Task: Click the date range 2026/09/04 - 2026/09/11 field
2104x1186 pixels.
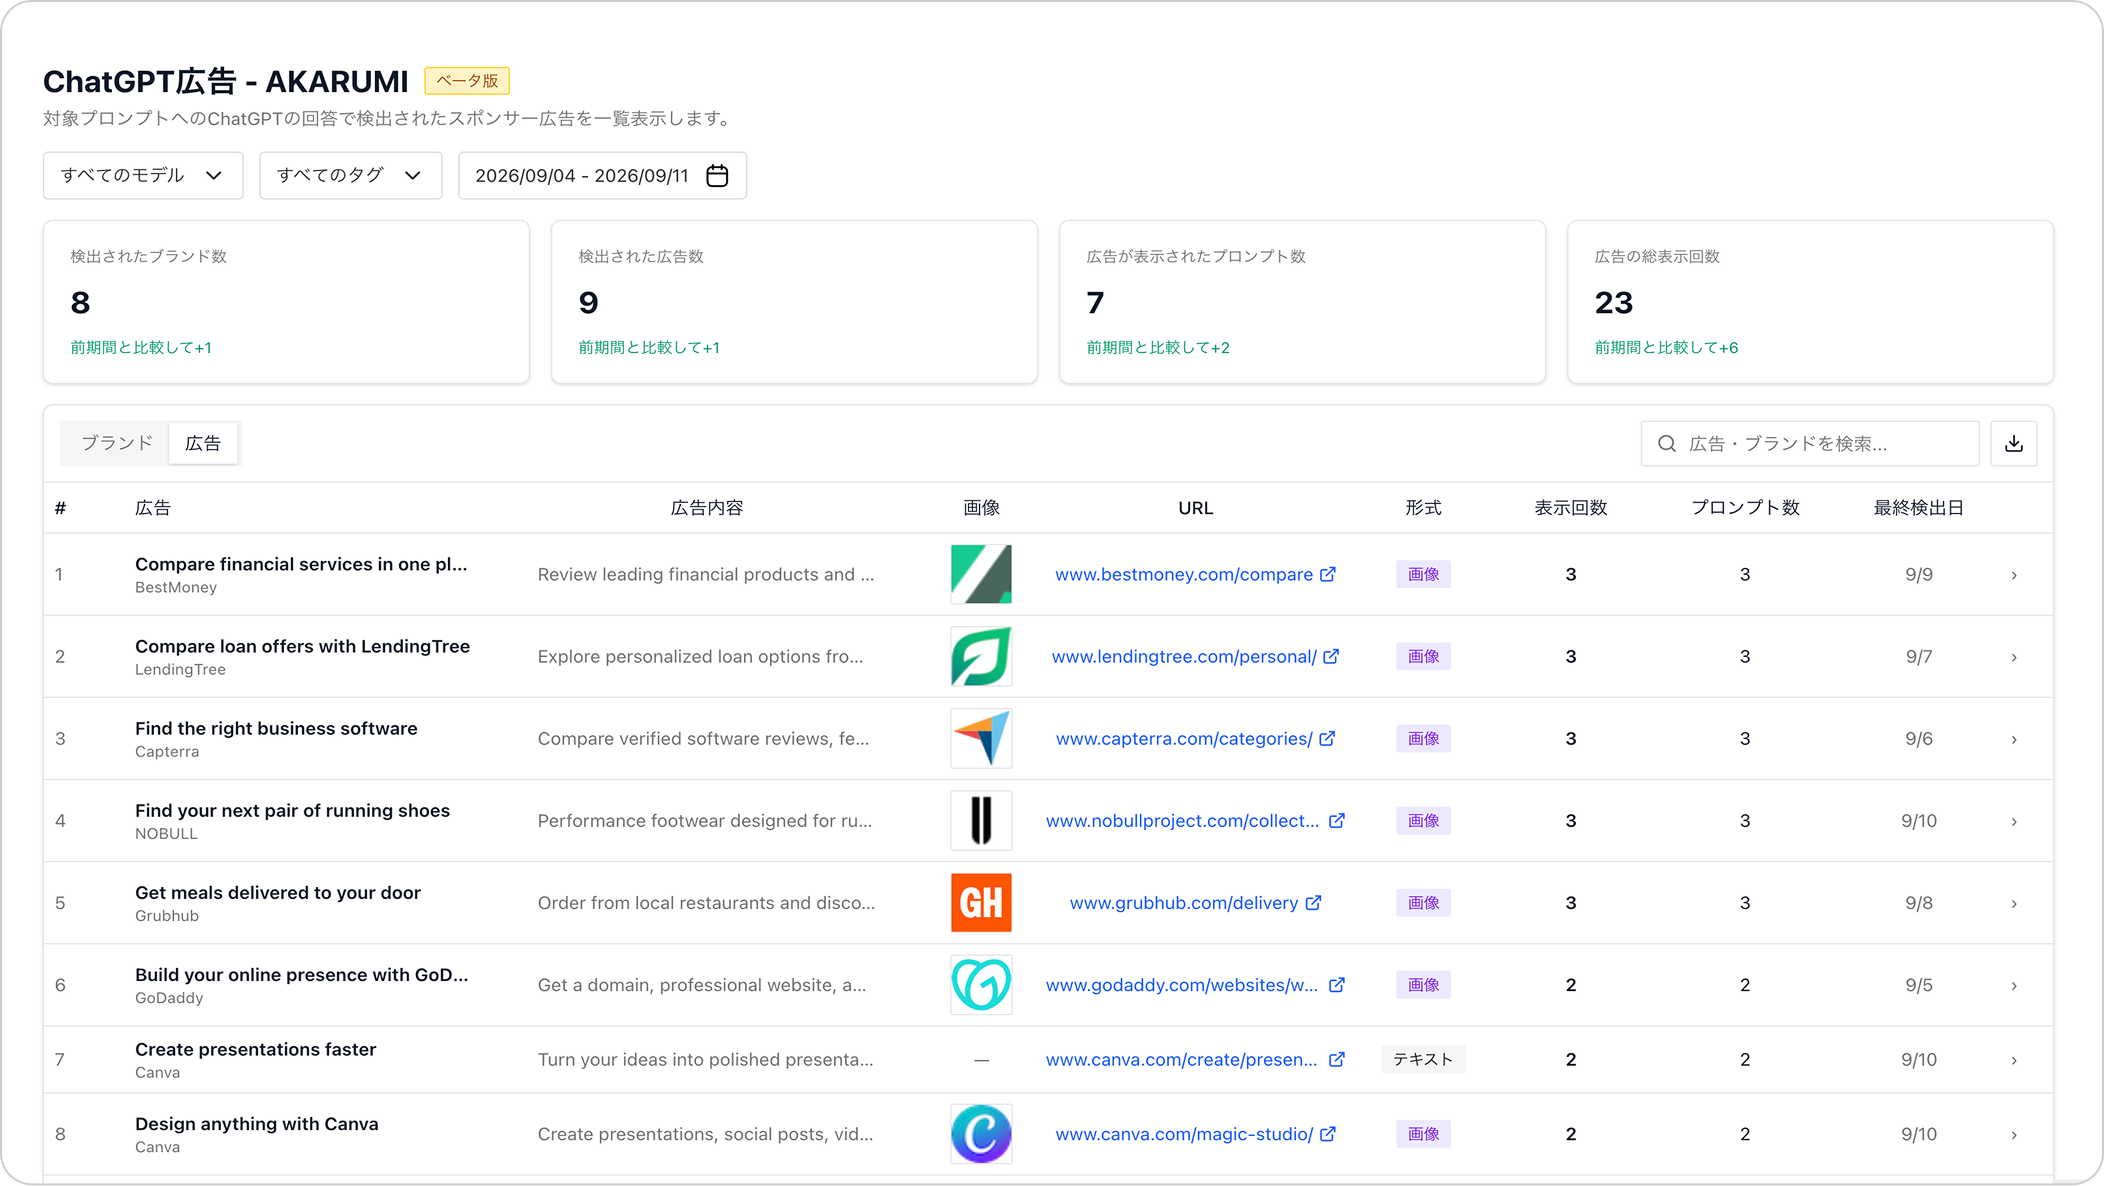Action: pyautogui.click(x=602, y=176)
